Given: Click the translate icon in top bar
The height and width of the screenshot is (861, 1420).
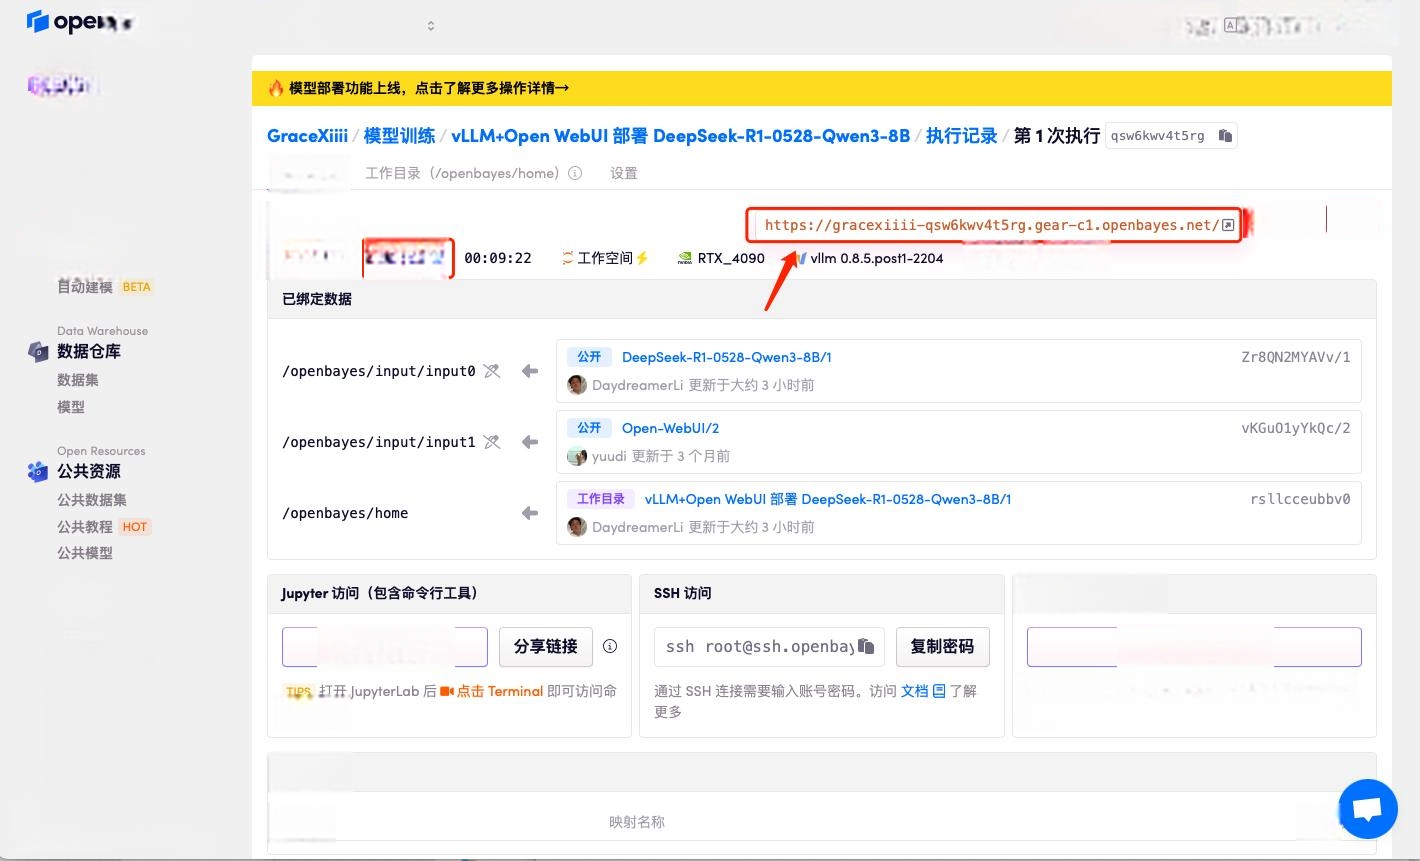Looking at the screenshot, I should pyautogui.click(x=1232, y=25).
